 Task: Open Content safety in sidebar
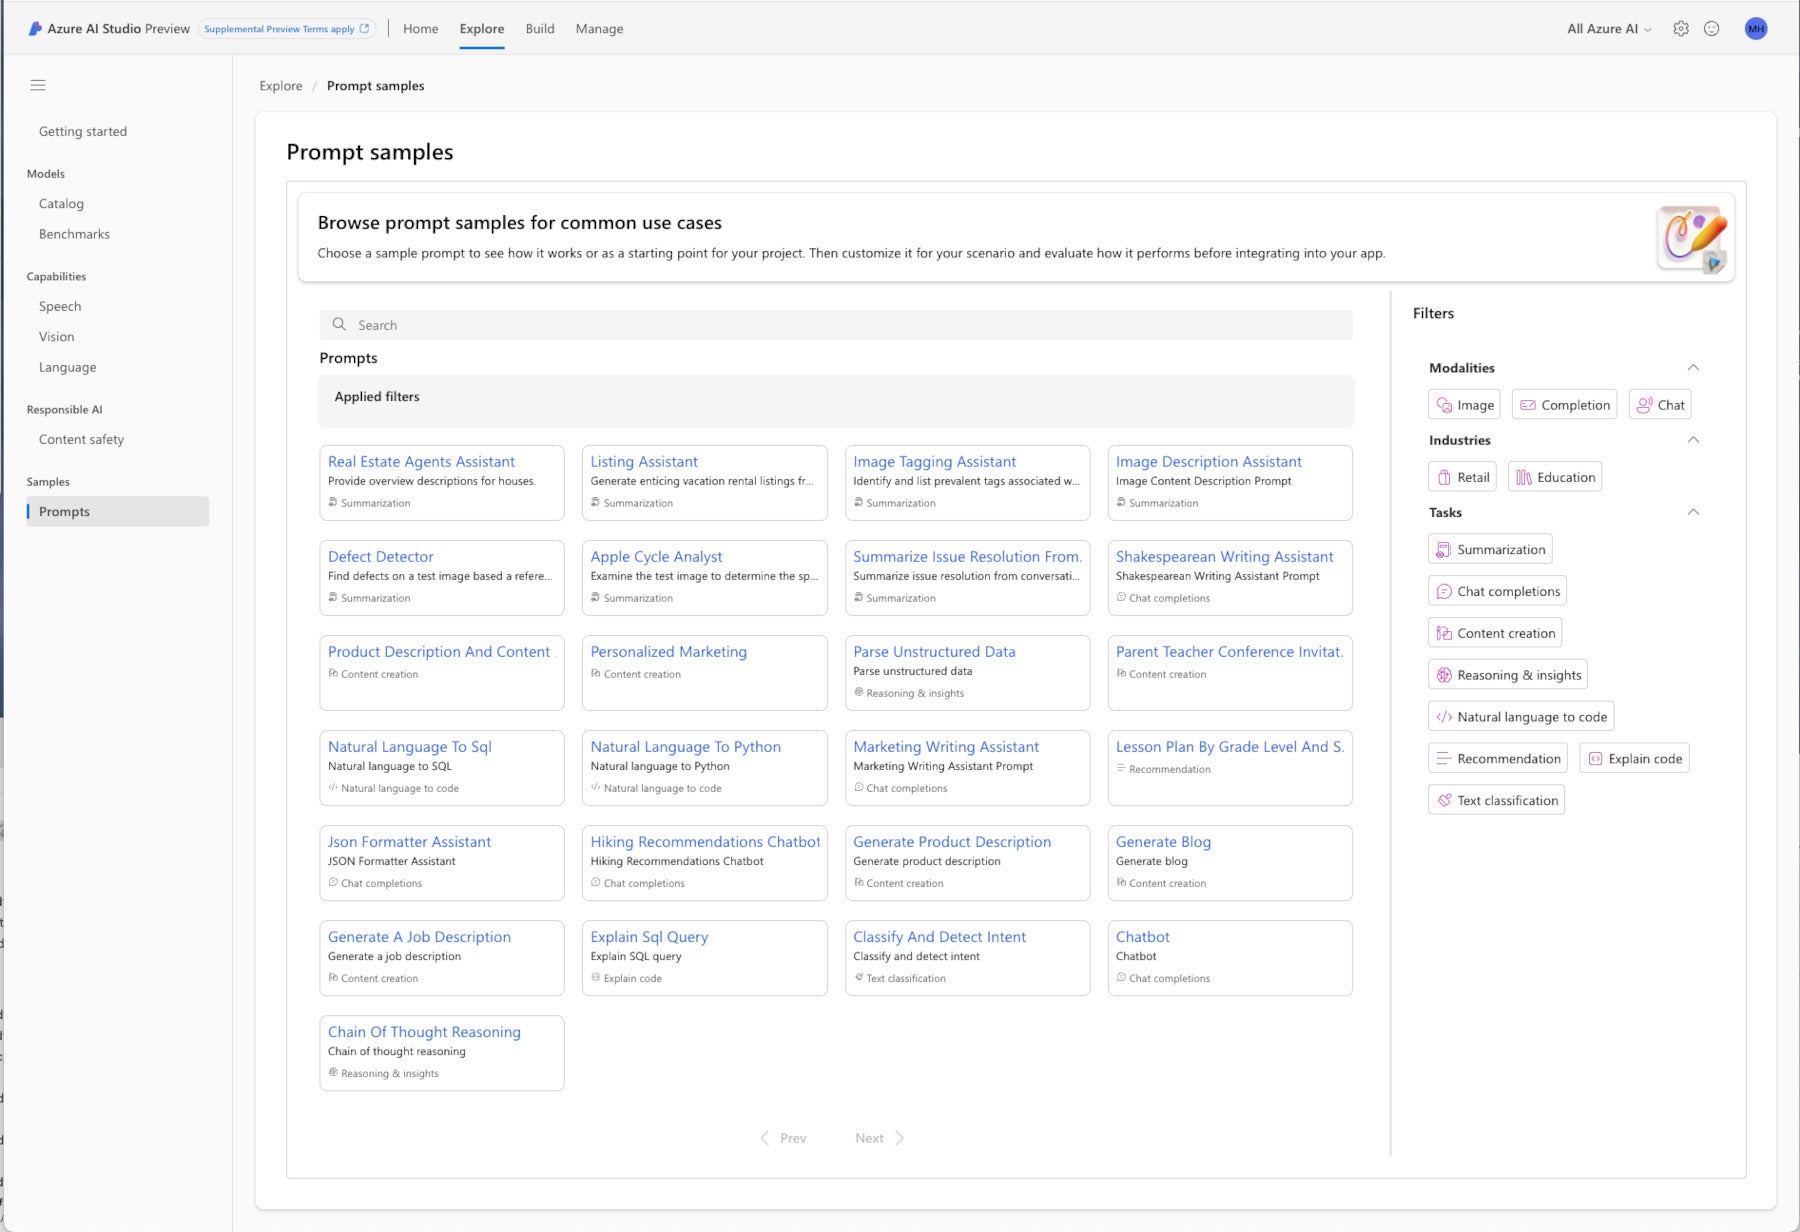pyautogui.click(x=82, y=439)
